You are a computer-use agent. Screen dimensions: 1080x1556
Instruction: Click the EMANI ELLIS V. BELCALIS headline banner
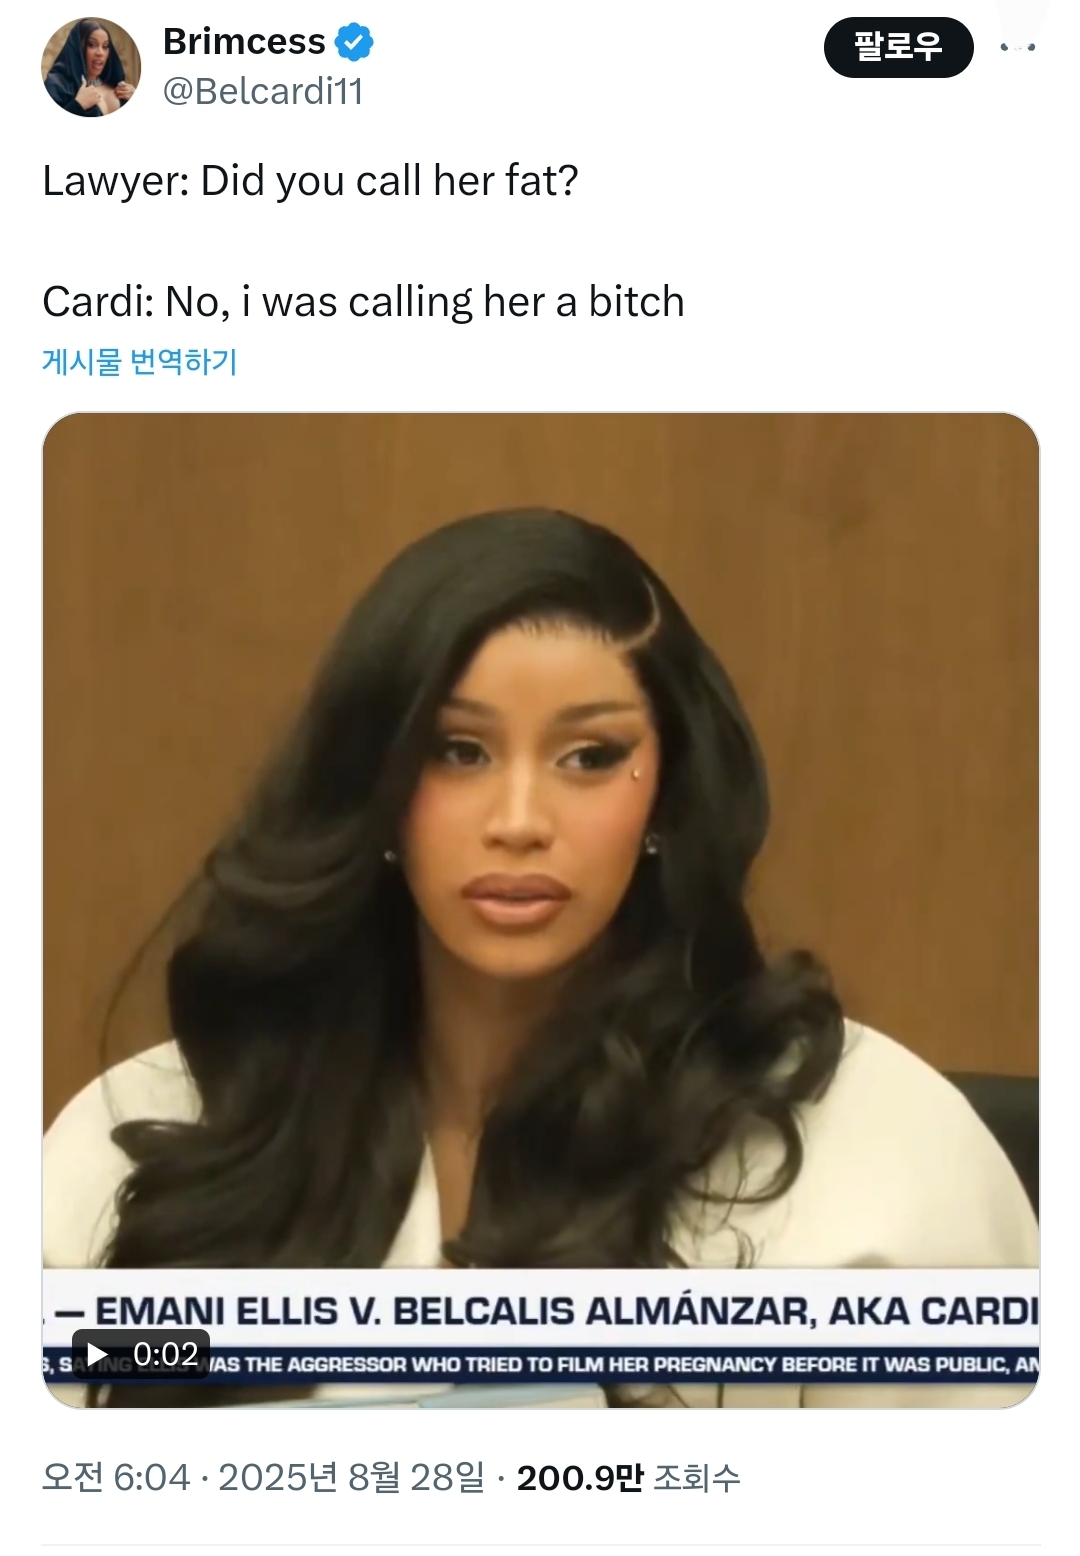[540, 1311]
